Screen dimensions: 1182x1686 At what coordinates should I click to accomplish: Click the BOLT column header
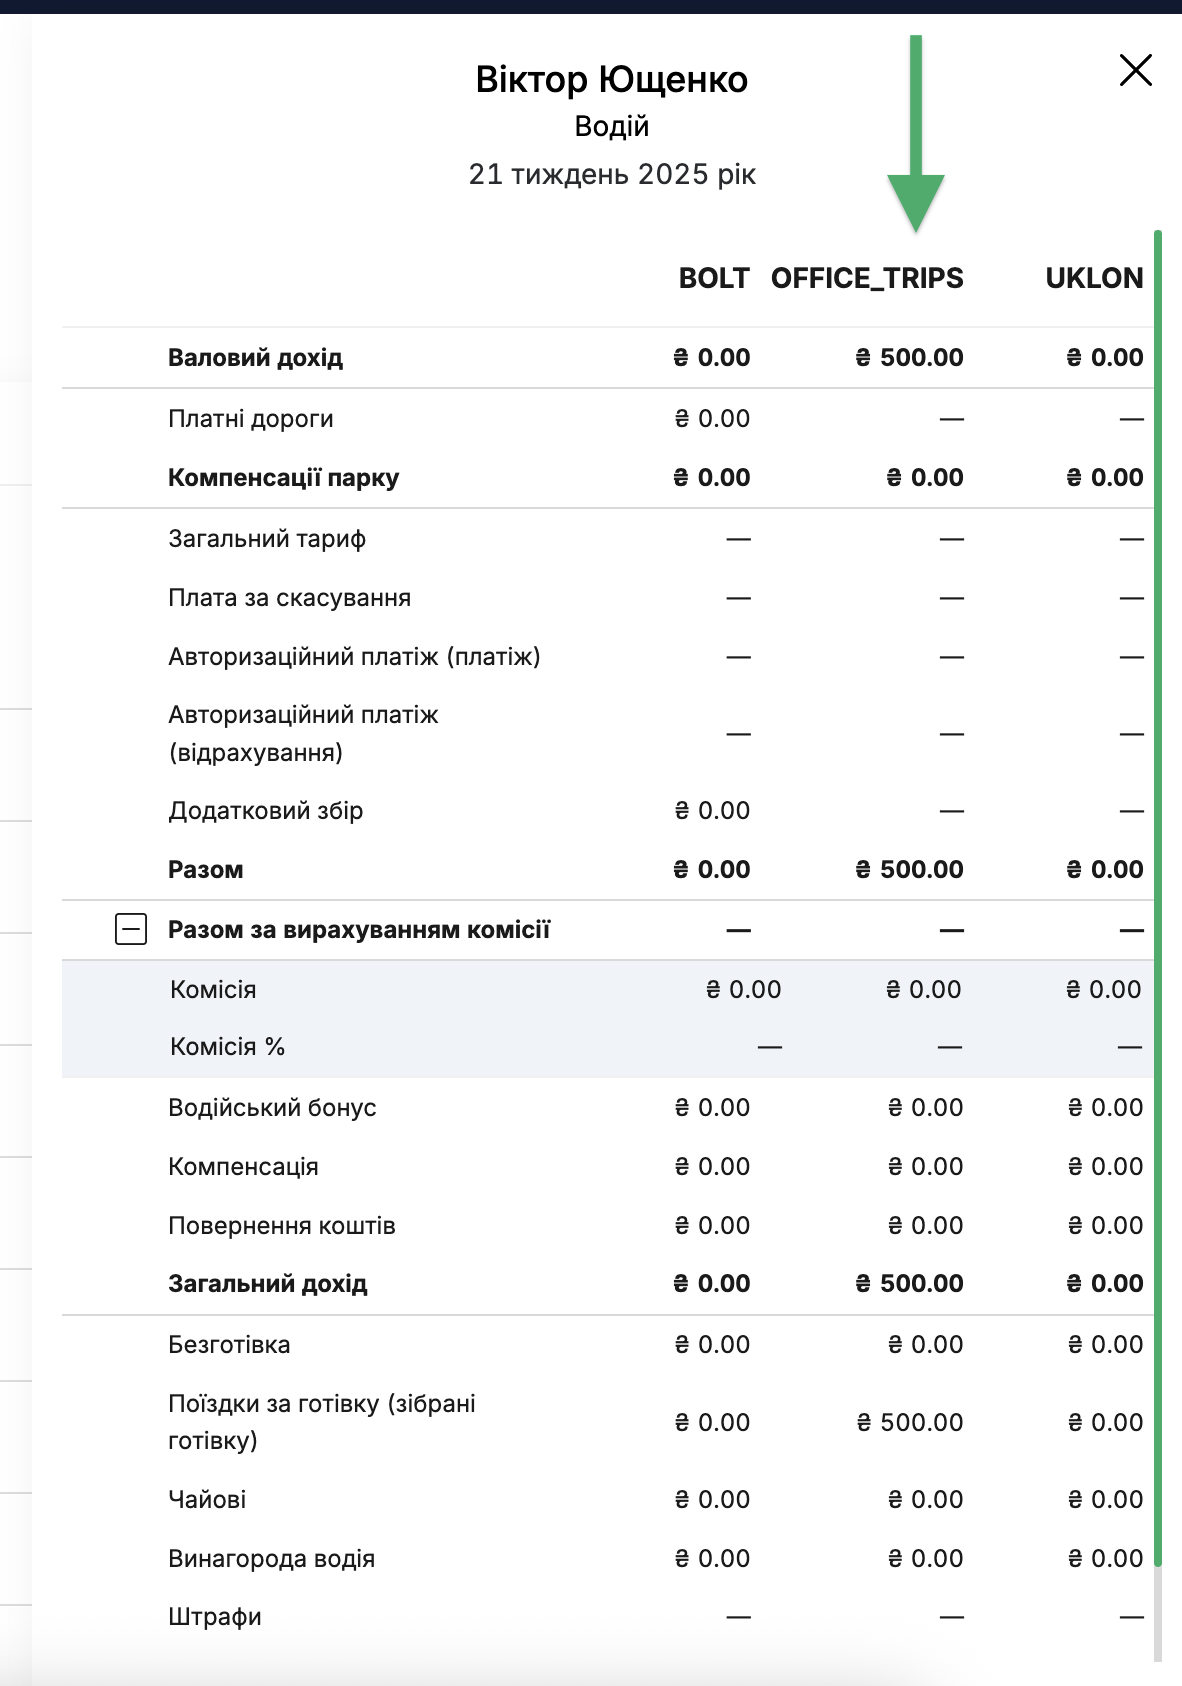click(714, 278)
